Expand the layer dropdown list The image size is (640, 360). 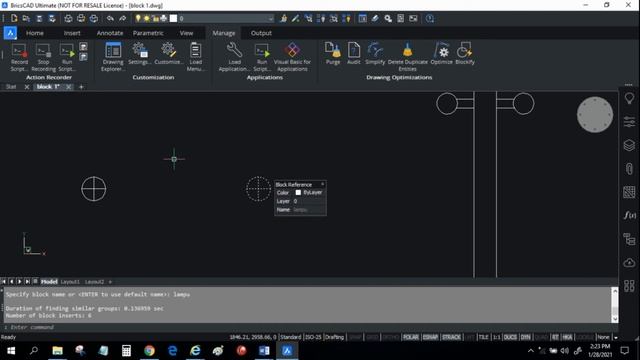(270, 18)
